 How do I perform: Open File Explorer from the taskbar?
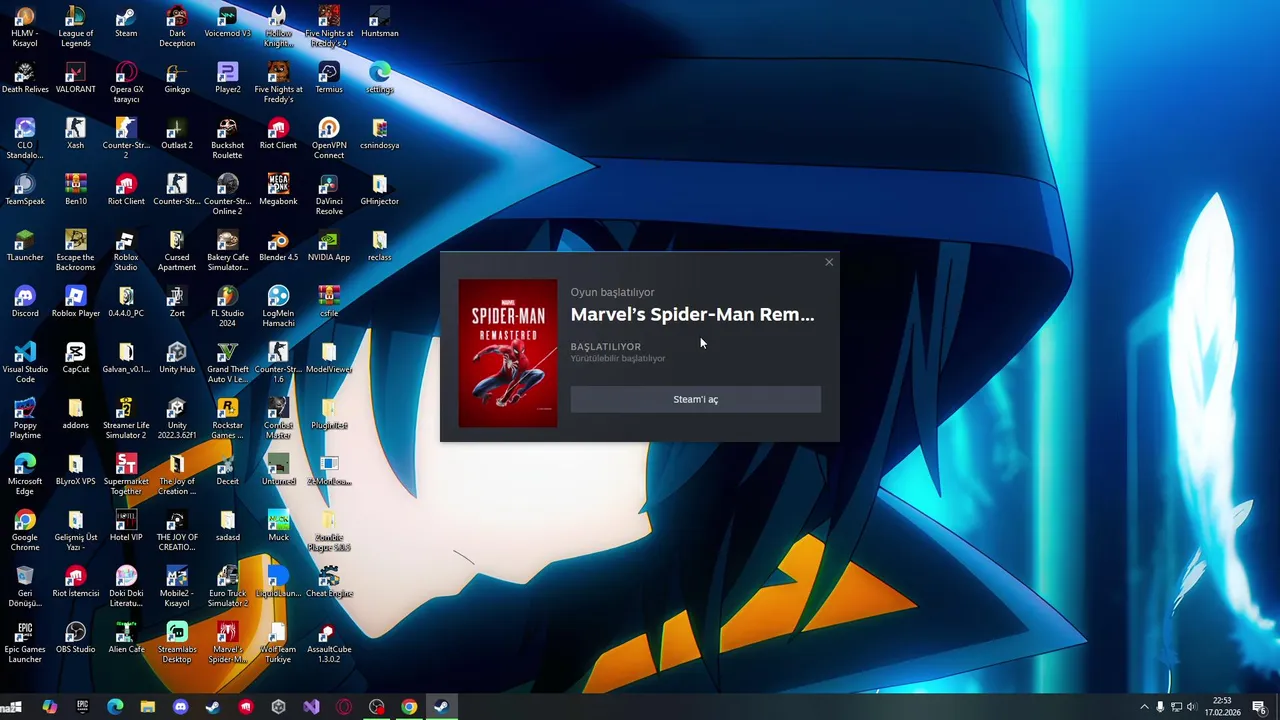[x=148, y=707]
